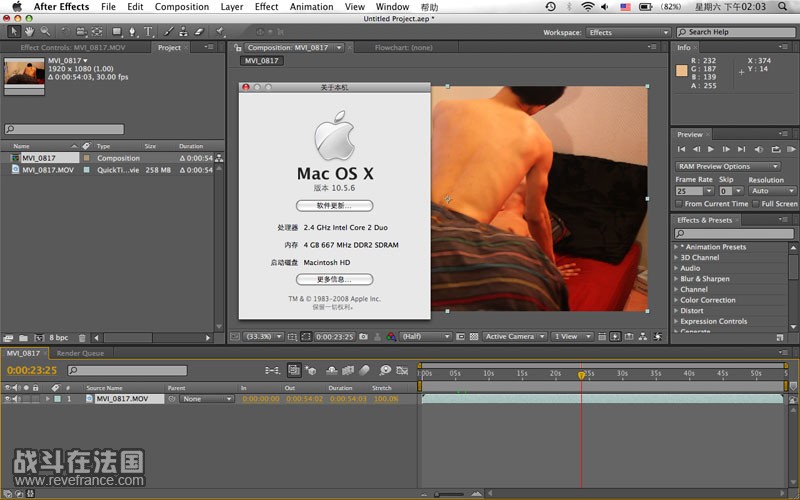Toggle Frame Blending enable icon in timeline
Viewport: 800px width, 500px height.
tap(348, 370)
